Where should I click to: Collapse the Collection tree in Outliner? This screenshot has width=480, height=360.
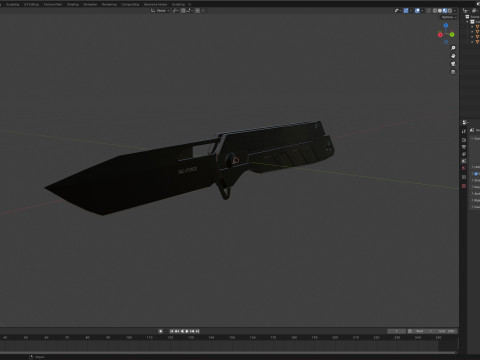[467, 22]
